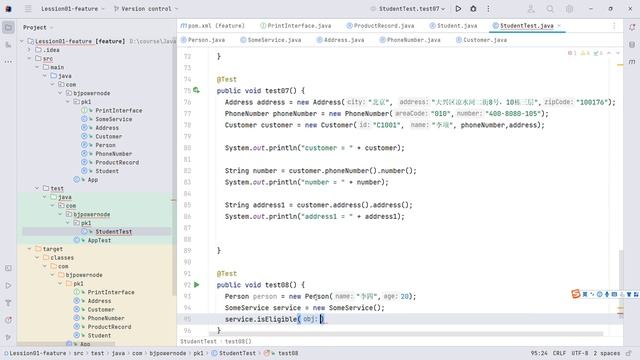The height and width of the screenshot is (360, 640).
Task: Click bjpowernode in the status bar path
Action: coord(167,353)
